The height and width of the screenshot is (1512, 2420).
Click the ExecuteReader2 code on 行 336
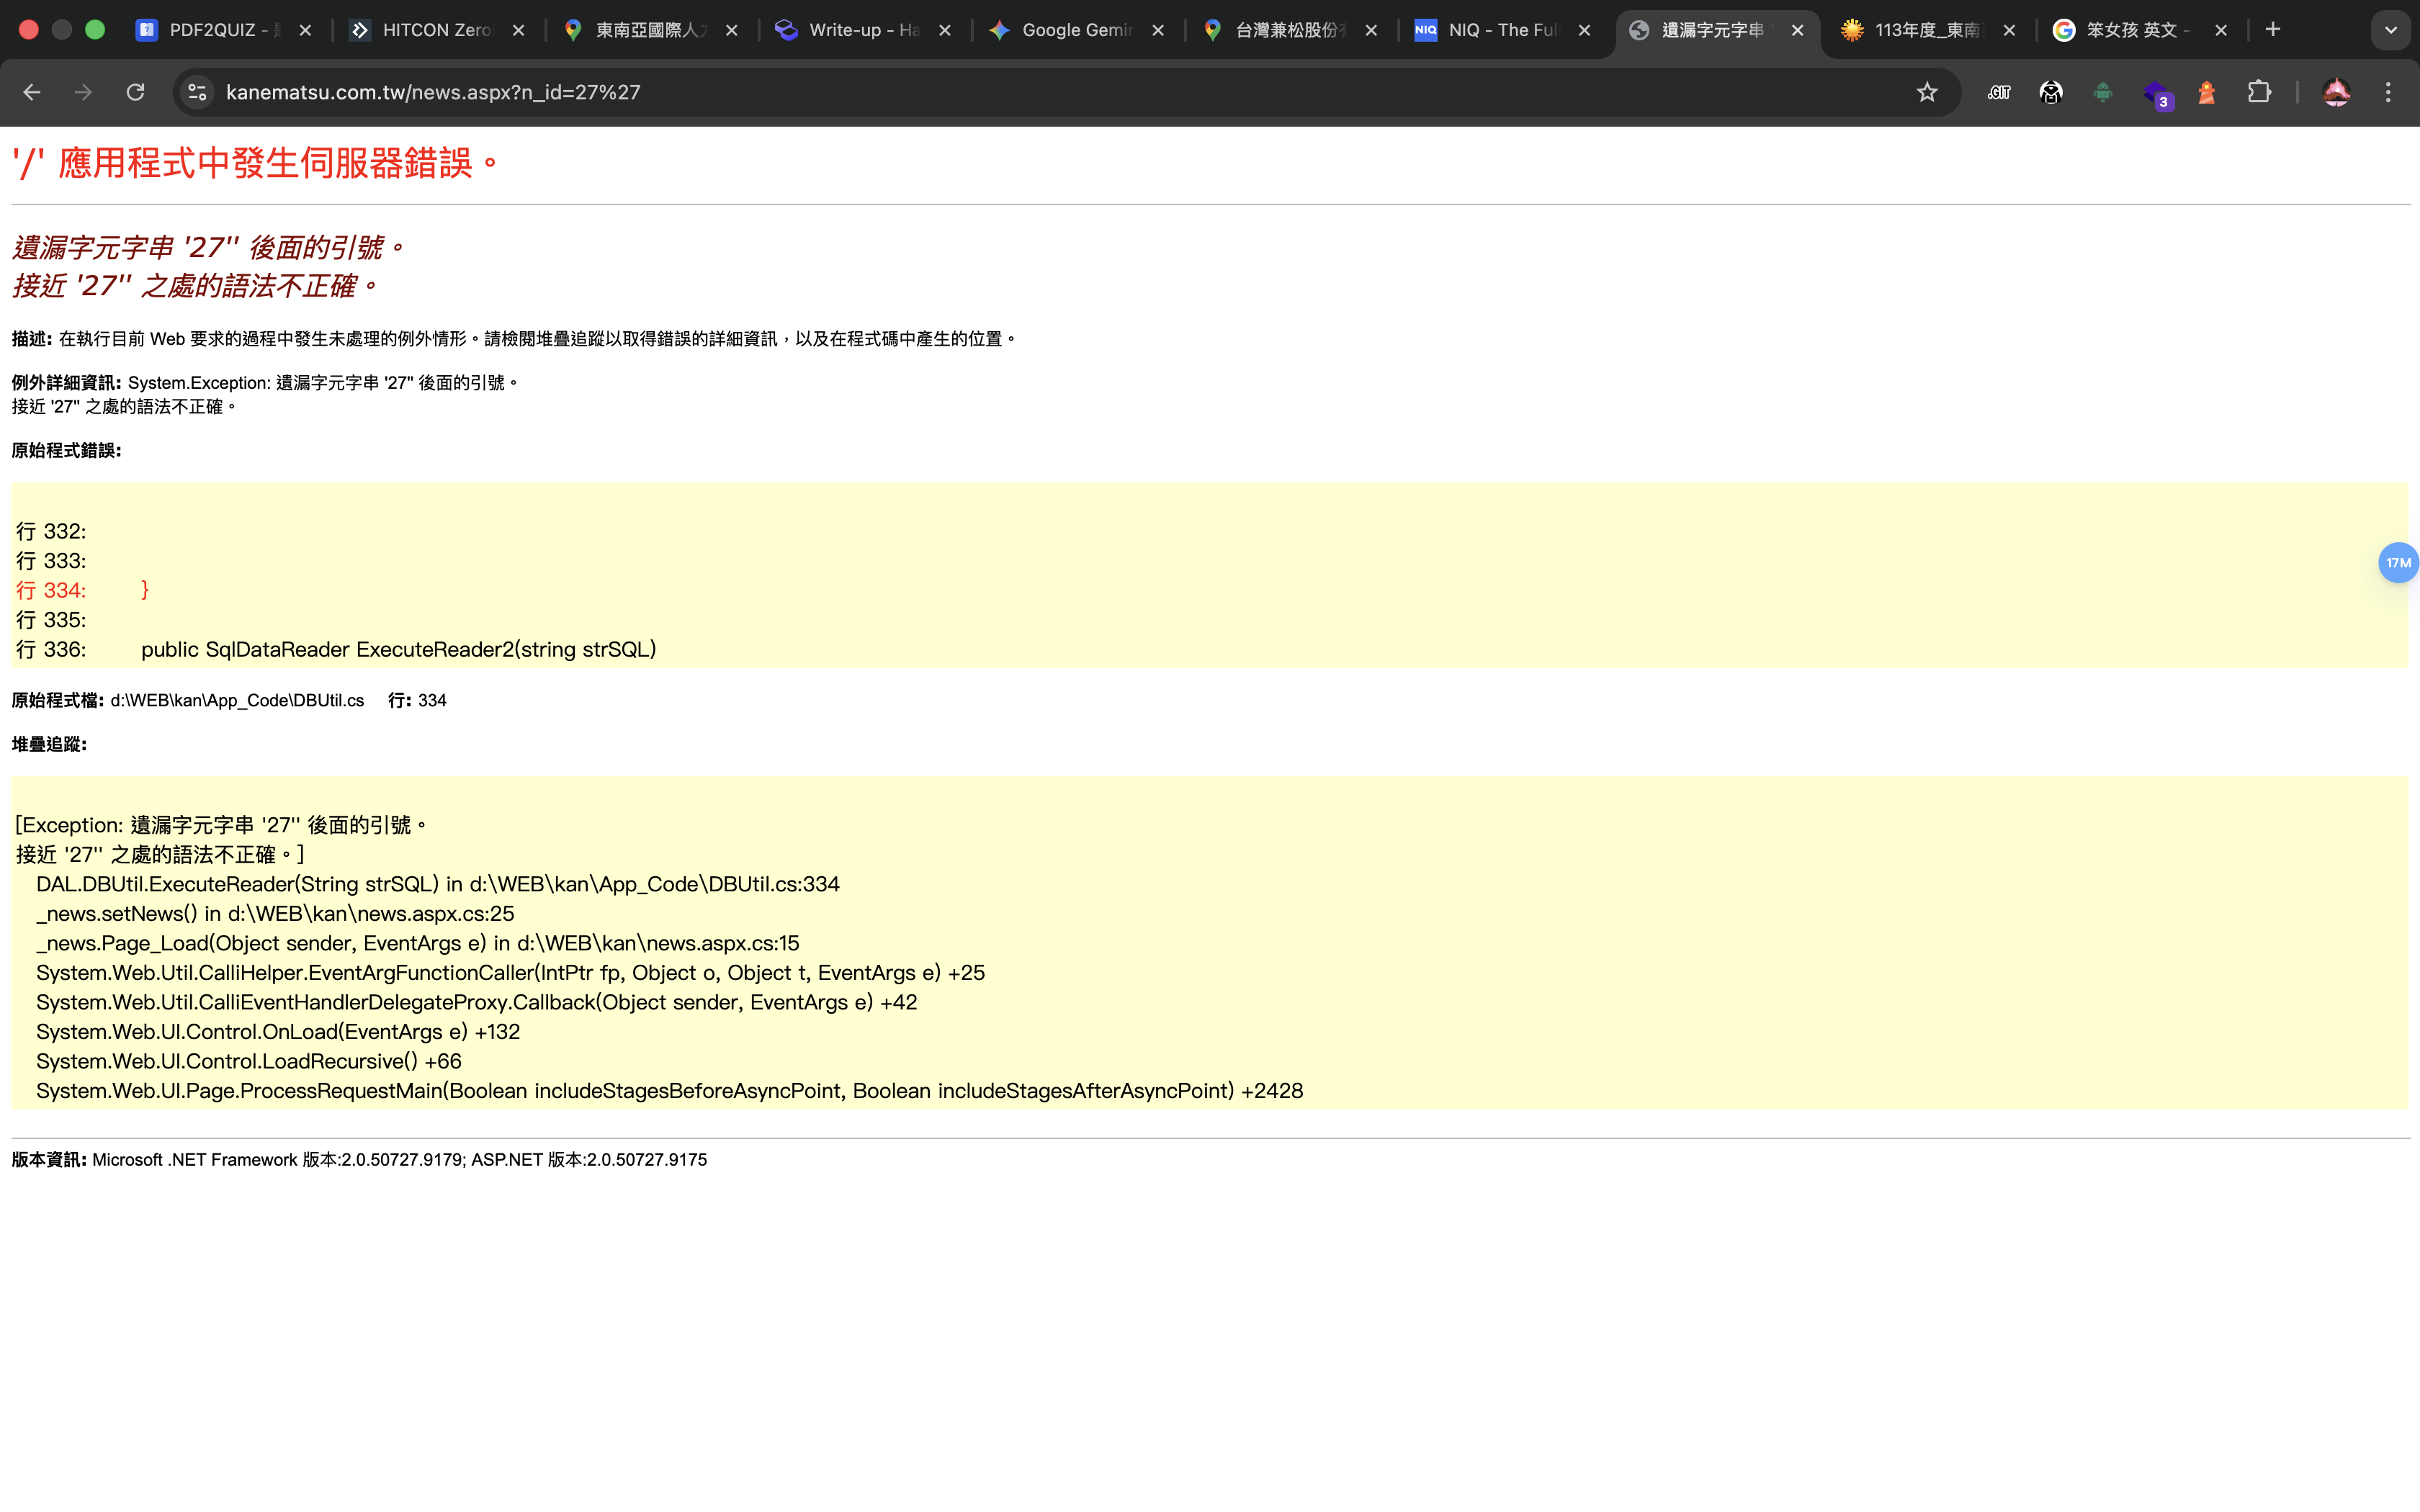(398, 650)
